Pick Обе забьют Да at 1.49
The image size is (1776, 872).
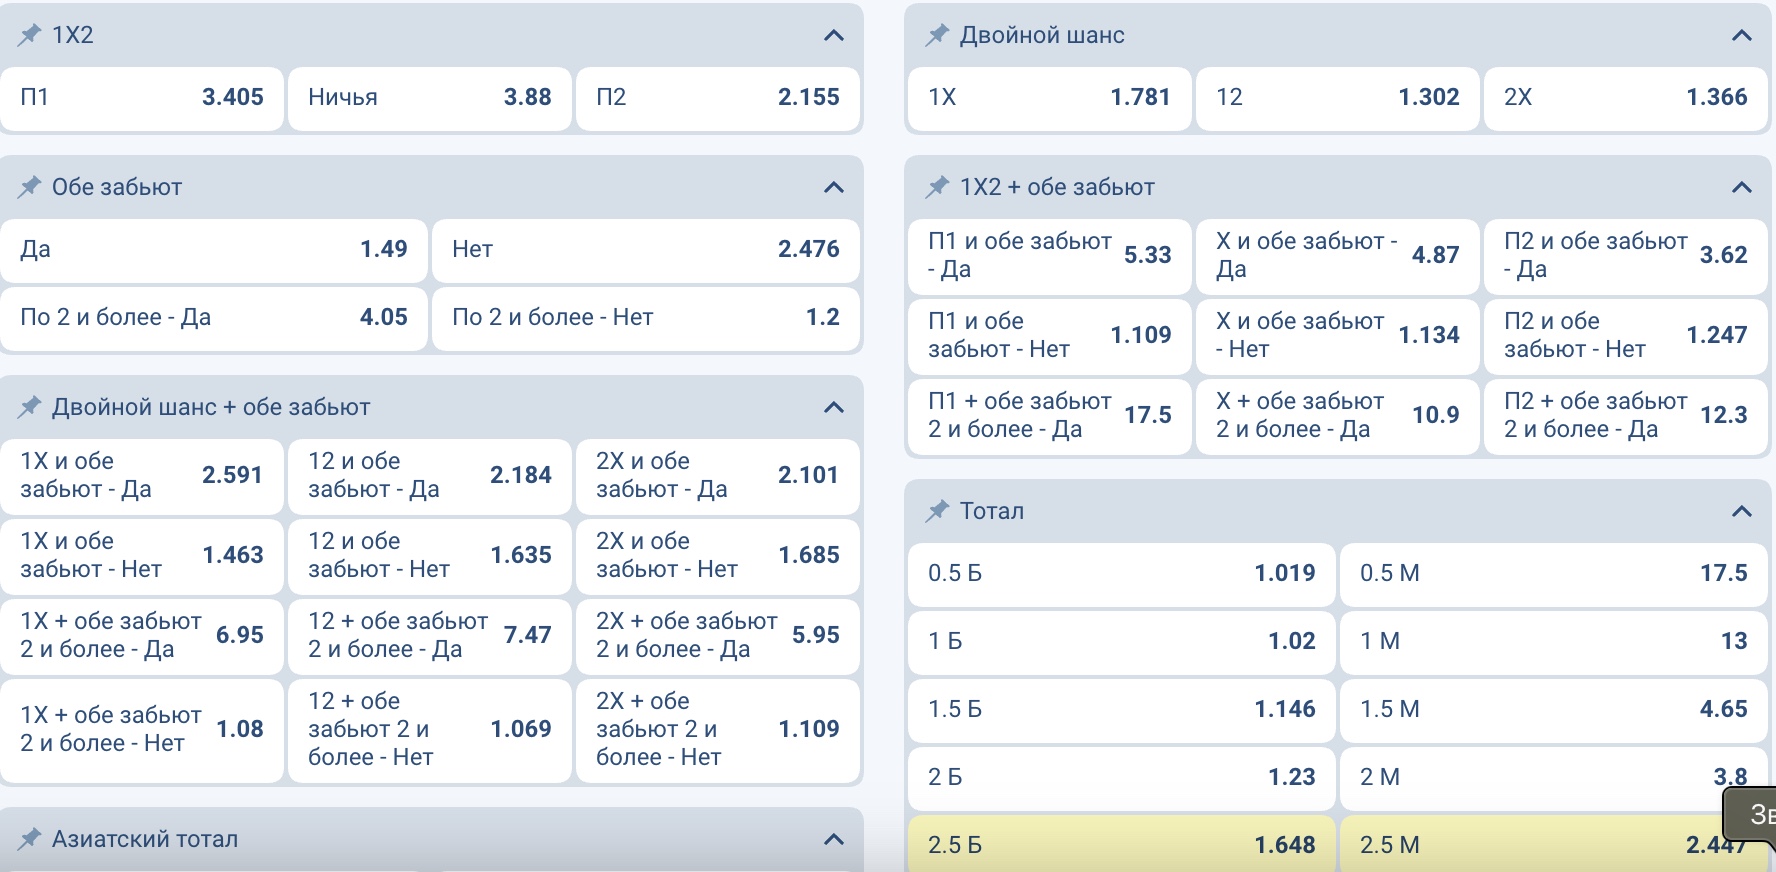pos(214,250)
